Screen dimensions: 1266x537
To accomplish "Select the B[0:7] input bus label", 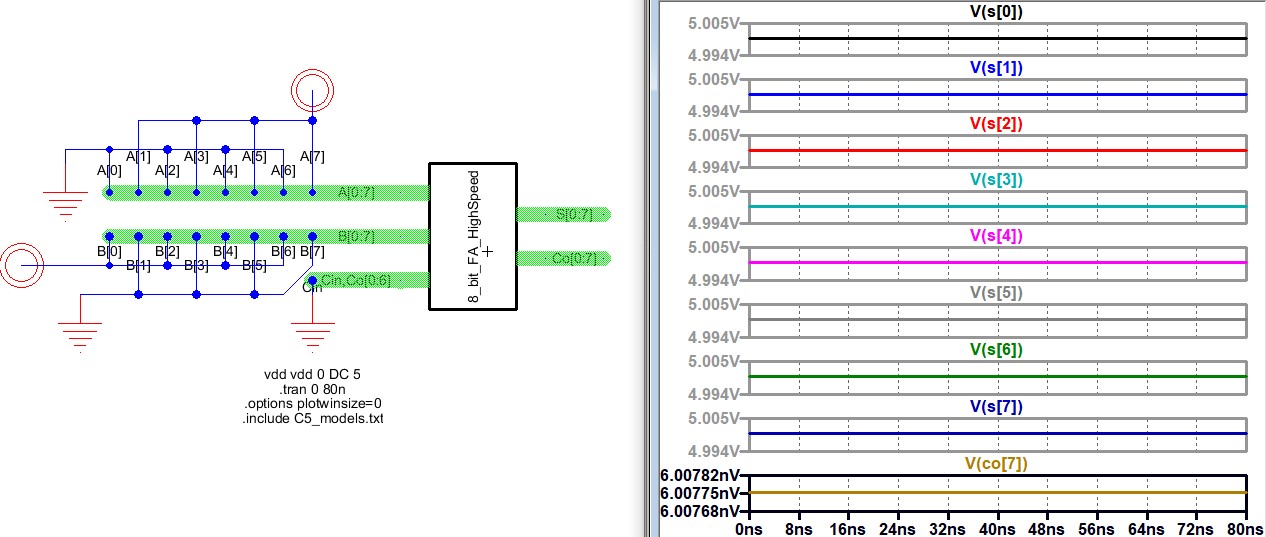I will click(356, 236).
